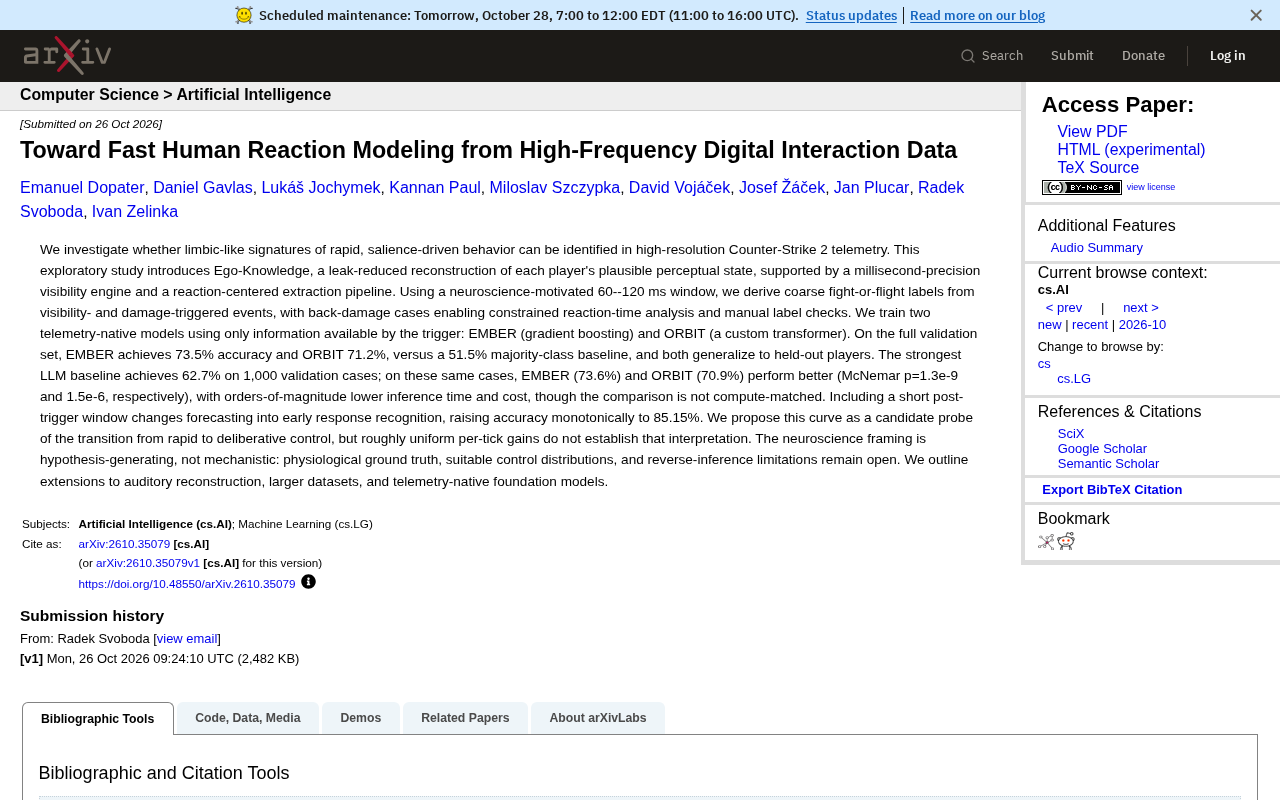Click the smiley icon in maintenance banner

click(x=244, y=15)
